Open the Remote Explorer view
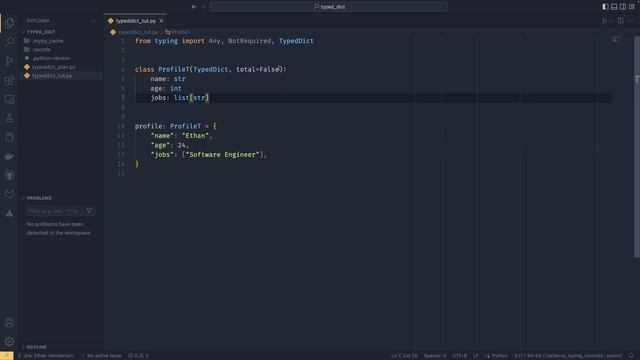This screenshot has height=360, width=640. click(9, 99)
